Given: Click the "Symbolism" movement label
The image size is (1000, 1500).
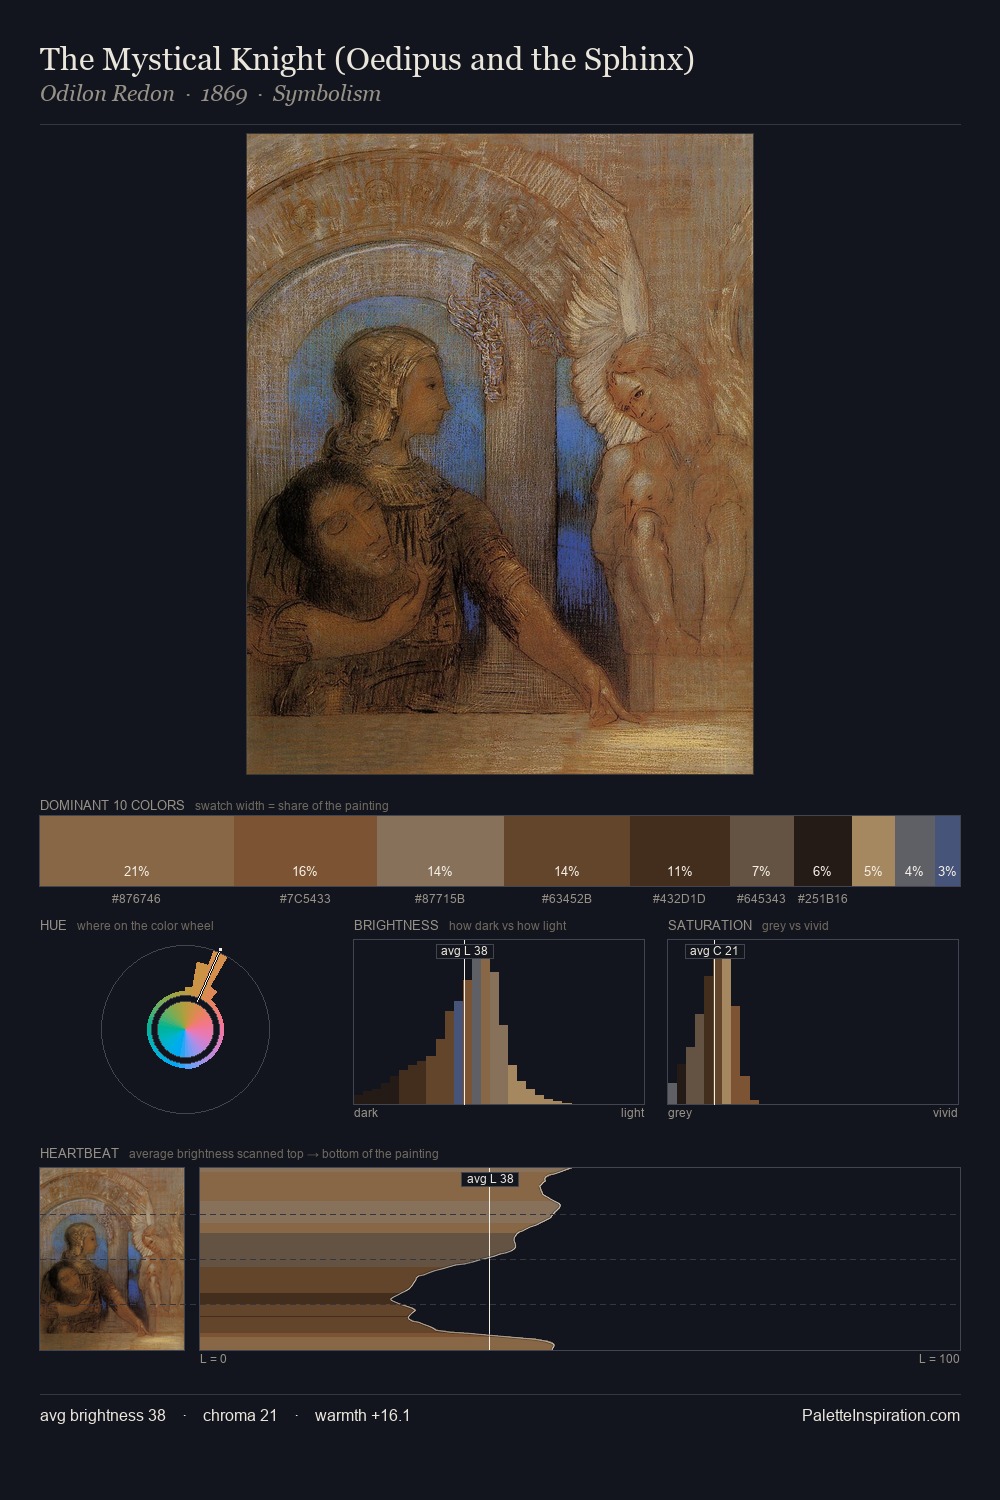Looking at the screenshot, I should click(x=327, y=94).
